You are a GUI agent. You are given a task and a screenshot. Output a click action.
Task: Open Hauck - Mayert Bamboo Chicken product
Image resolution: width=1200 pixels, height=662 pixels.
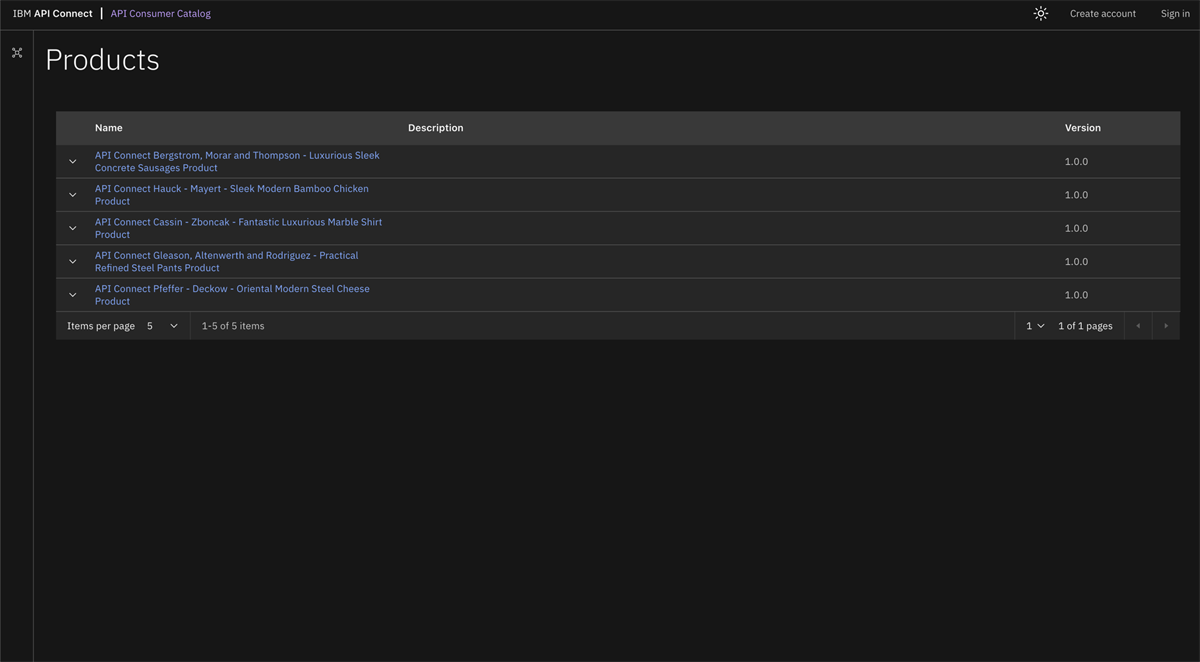point(232,195)
